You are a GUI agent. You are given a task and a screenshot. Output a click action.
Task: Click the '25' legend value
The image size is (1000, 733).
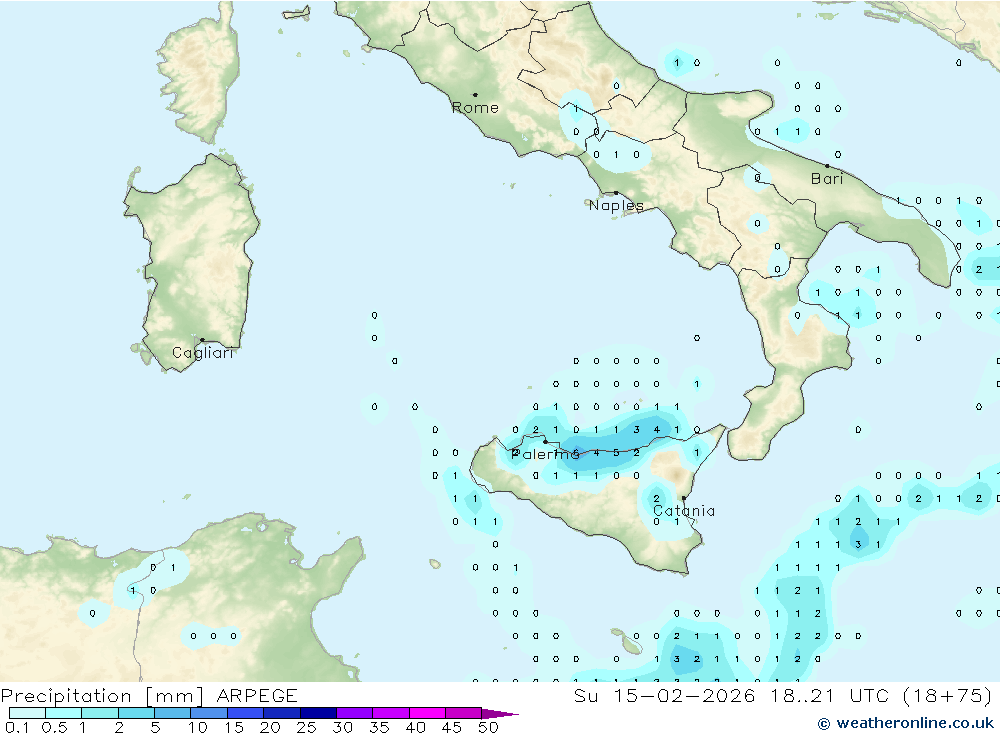click(x=307, y=727)
